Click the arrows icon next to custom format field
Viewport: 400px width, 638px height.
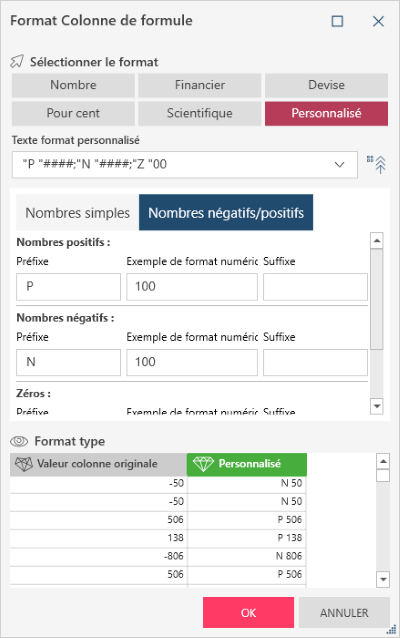(377, 164)
